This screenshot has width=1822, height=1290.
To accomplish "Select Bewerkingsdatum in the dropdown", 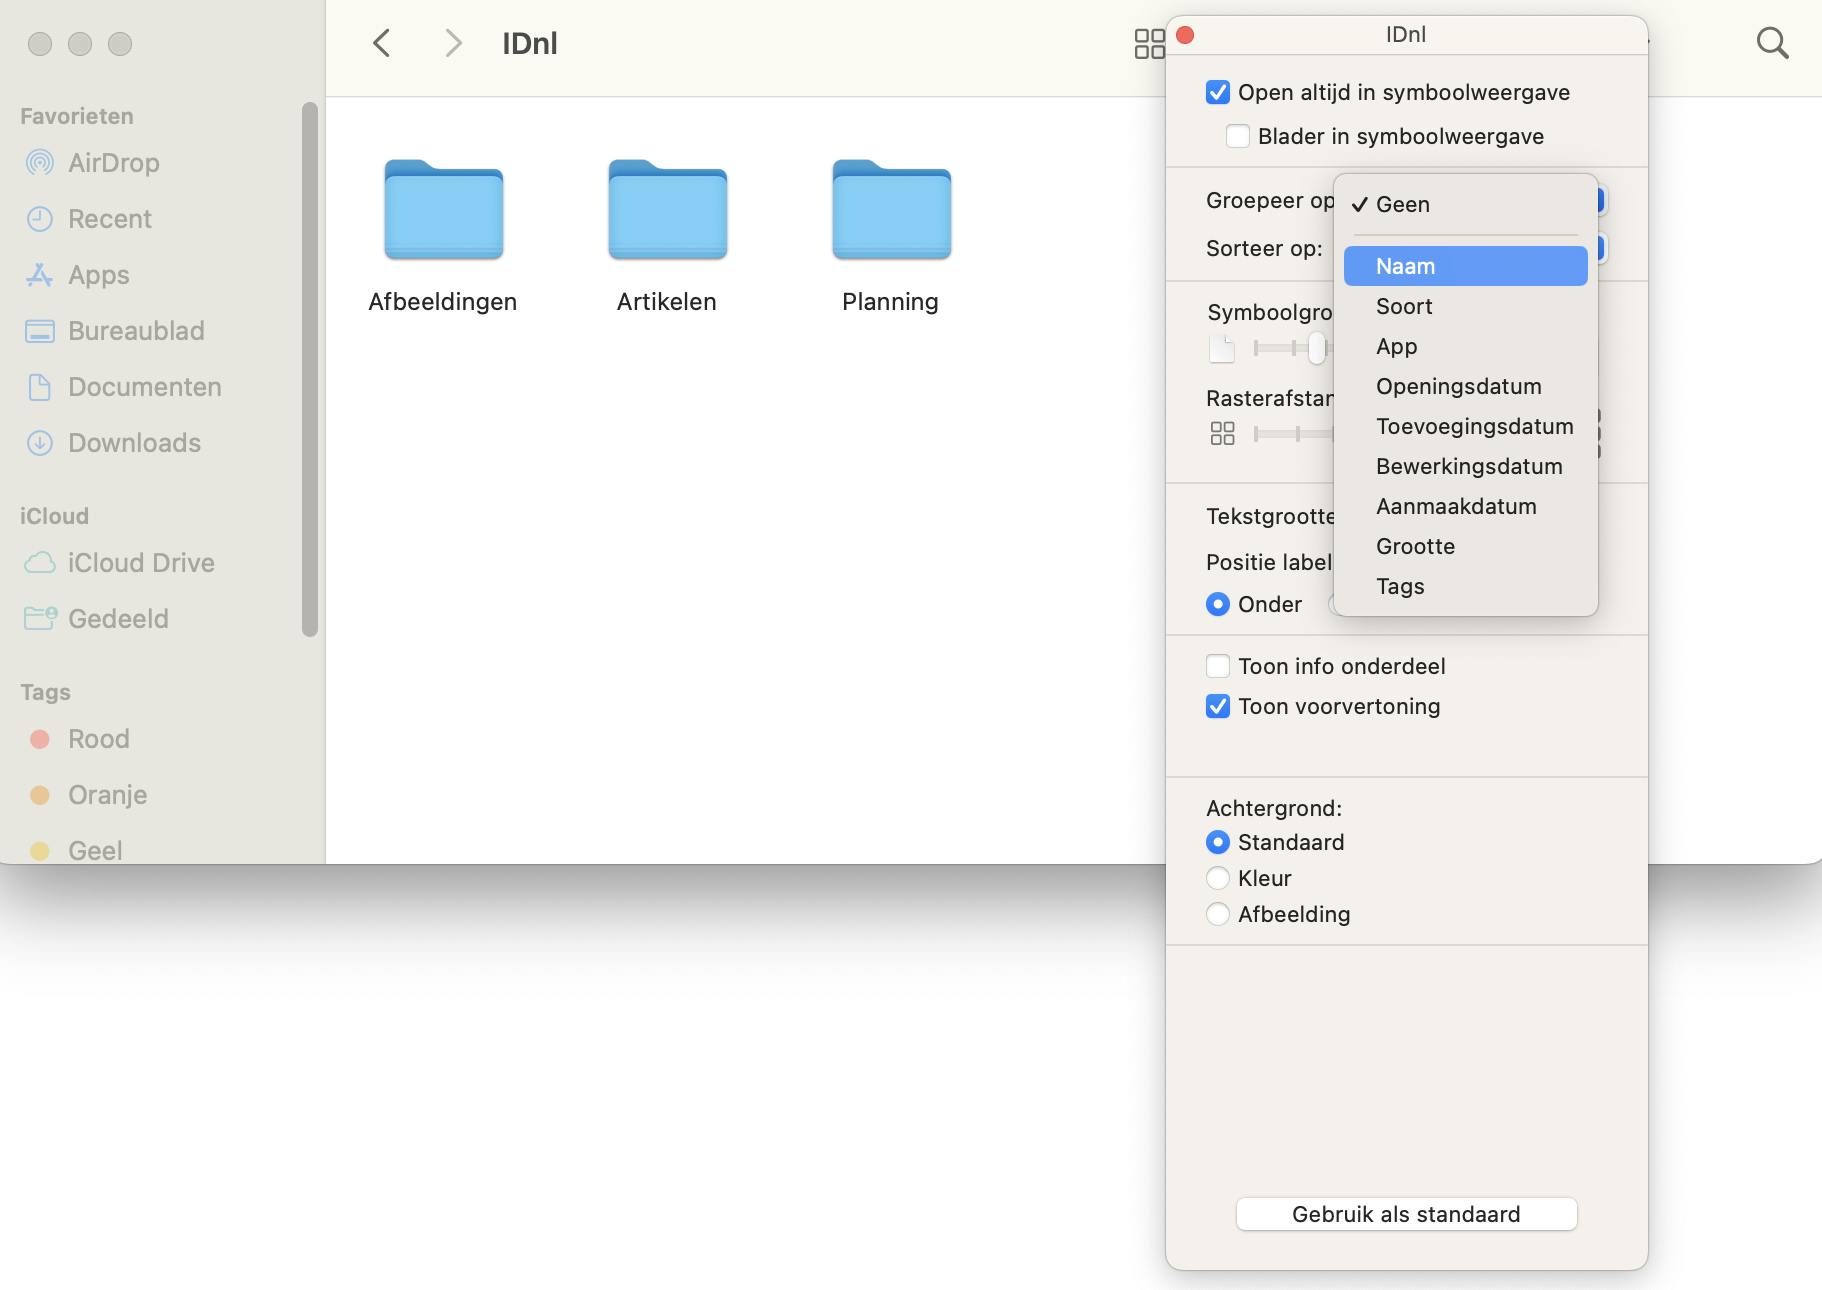I will (x=1468, y=466).
